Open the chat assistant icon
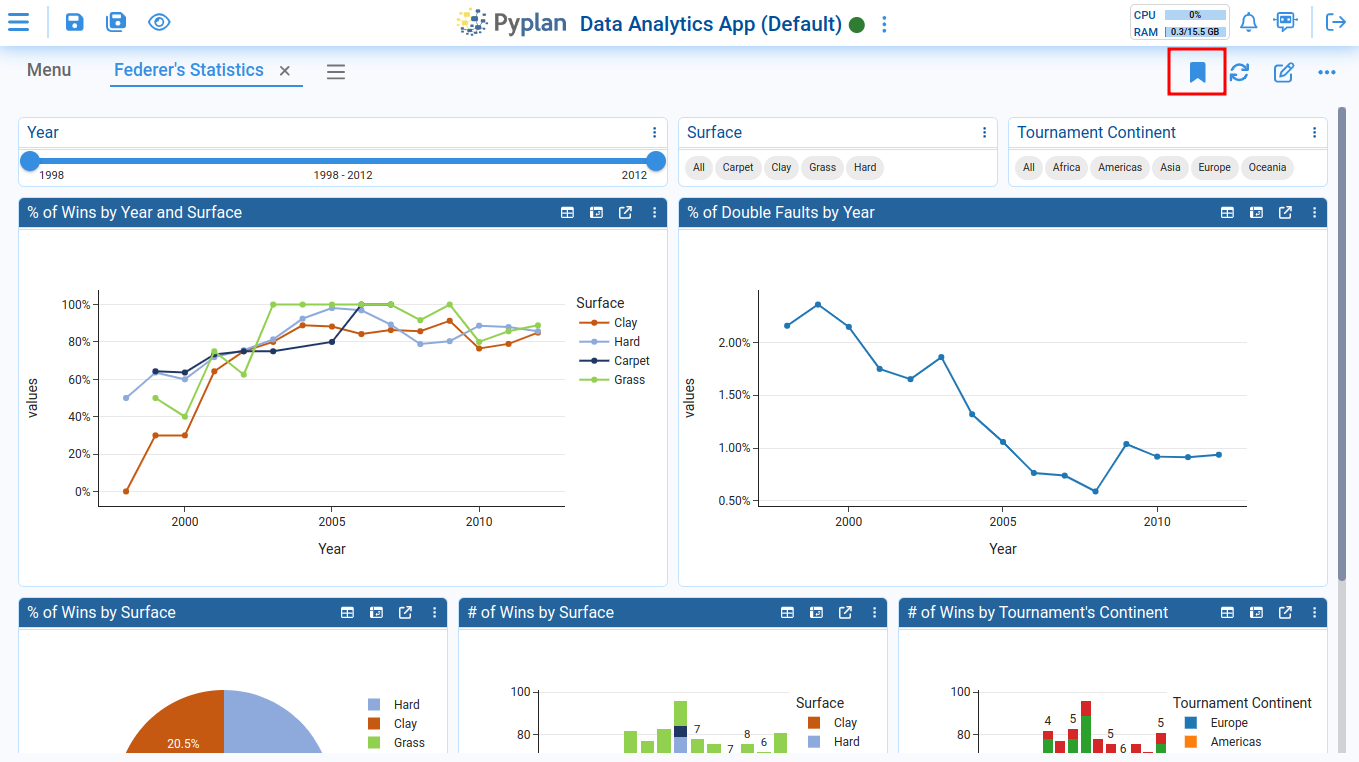The image size is (1359, 762). pos(1284,22)
